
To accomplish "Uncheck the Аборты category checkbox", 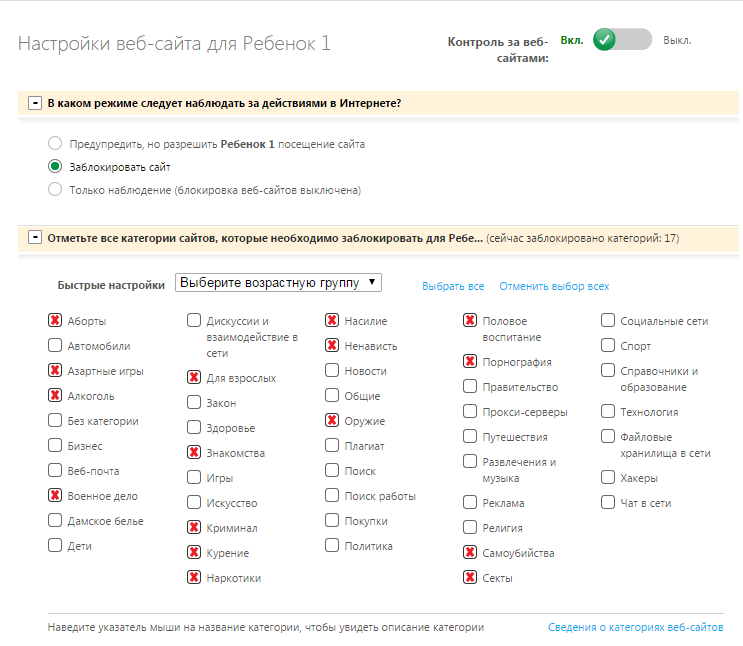I will [55, 321].
